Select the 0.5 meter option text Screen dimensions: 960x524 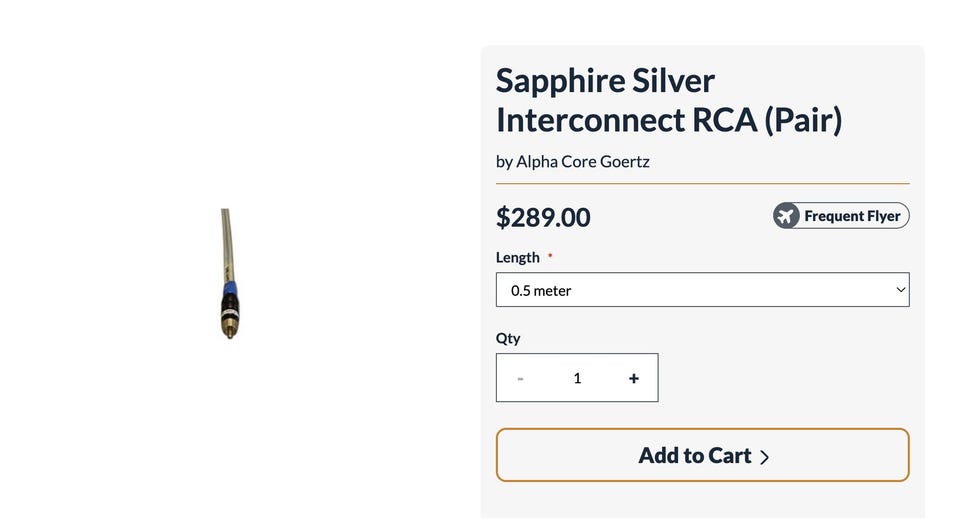click(541, 291)
